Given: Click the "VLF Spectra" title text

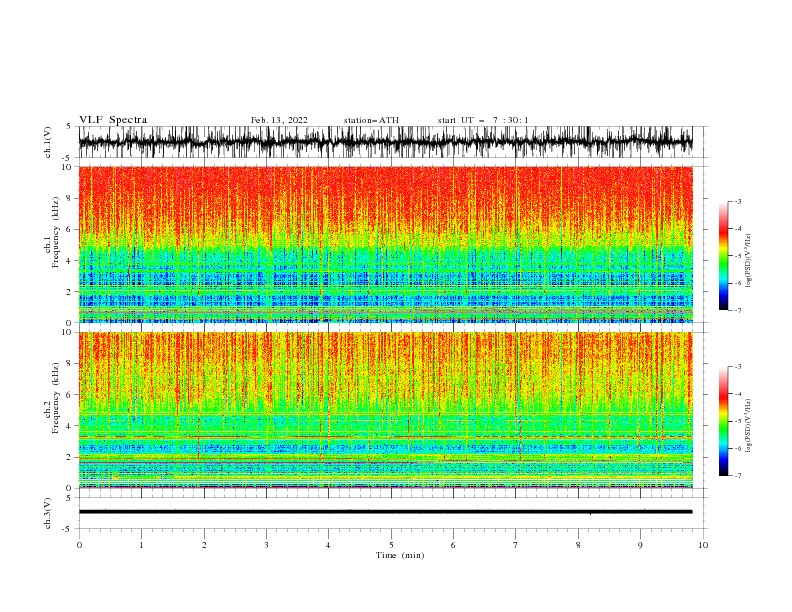Looking at the screenshot, I should (x=113, y=120).
